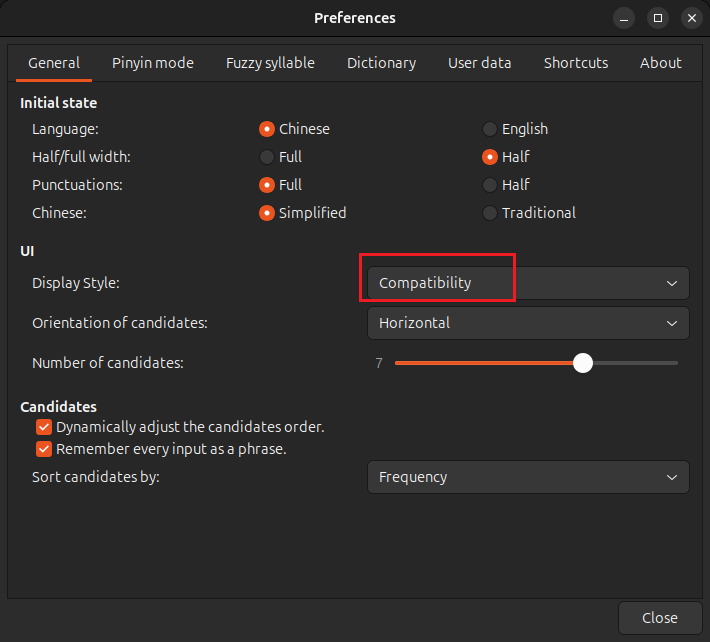710x642 pixels.
Task: Open the Display Style dropdown
Action: click(528, 283)
